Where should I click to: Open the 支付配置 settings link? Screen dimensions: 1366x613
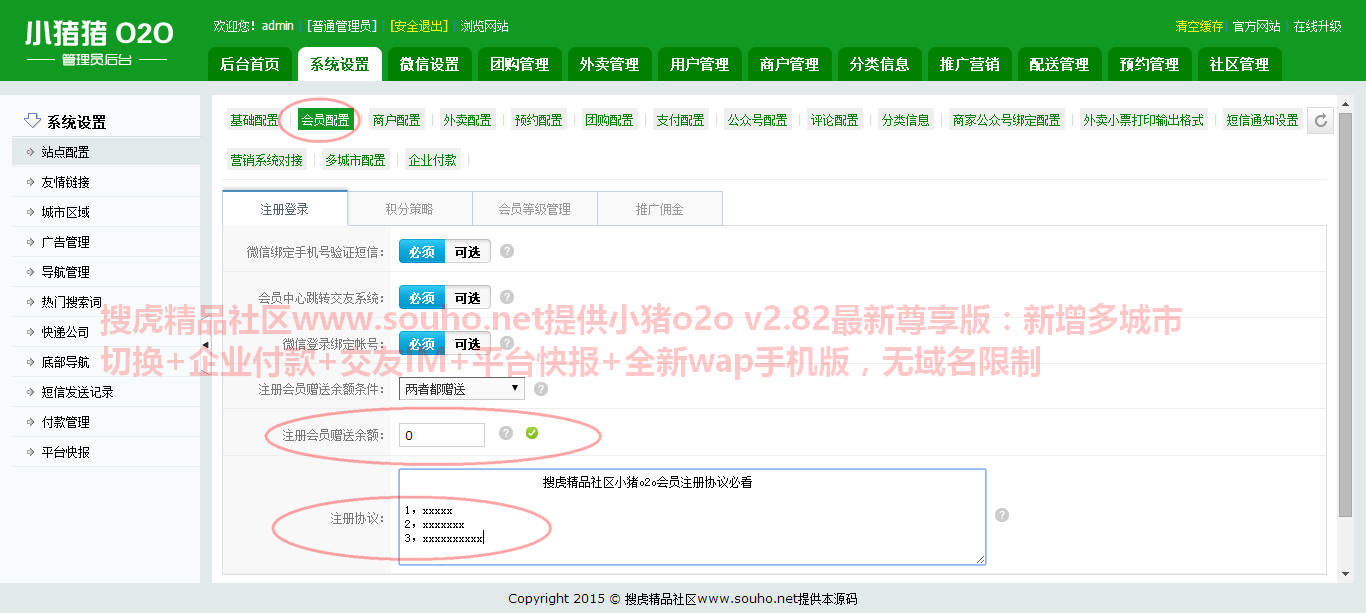click(x=680, y=120)
